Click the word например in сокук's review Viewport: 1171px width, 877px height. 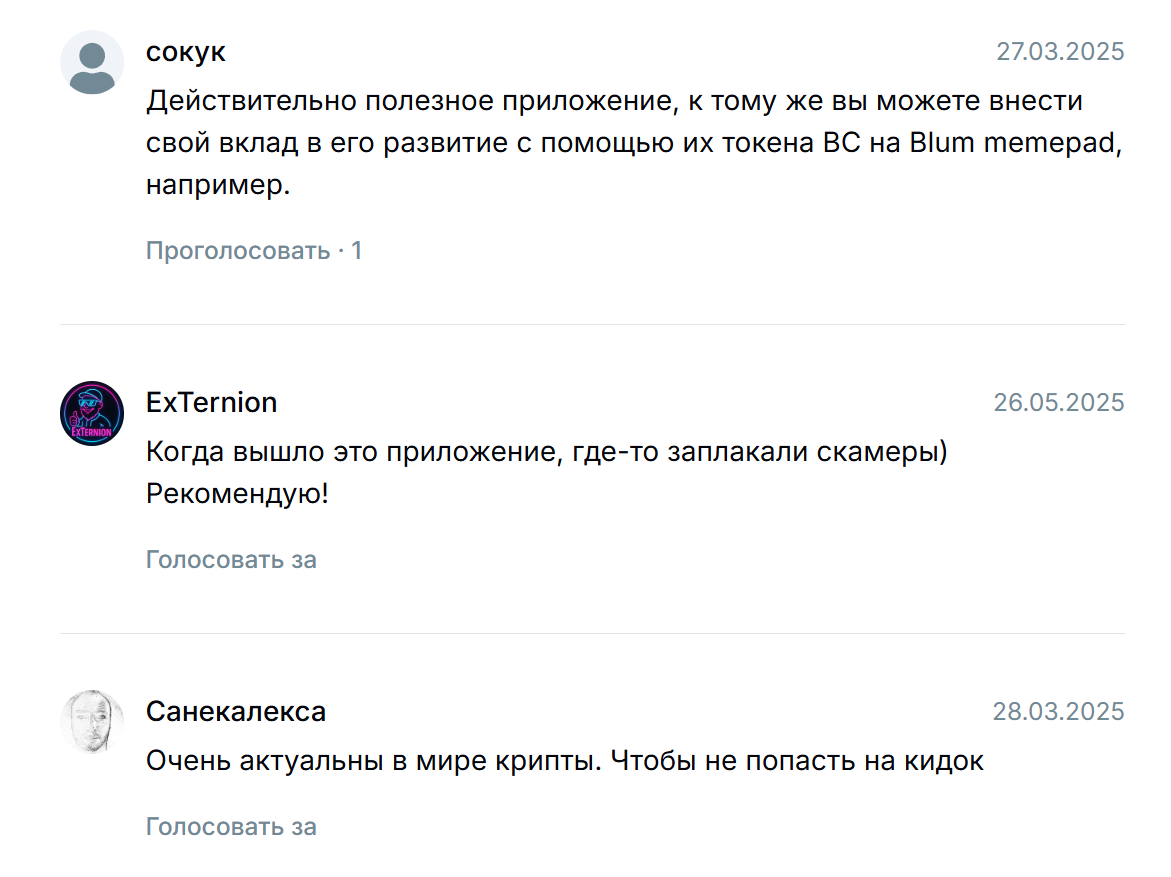coord(217,185)
